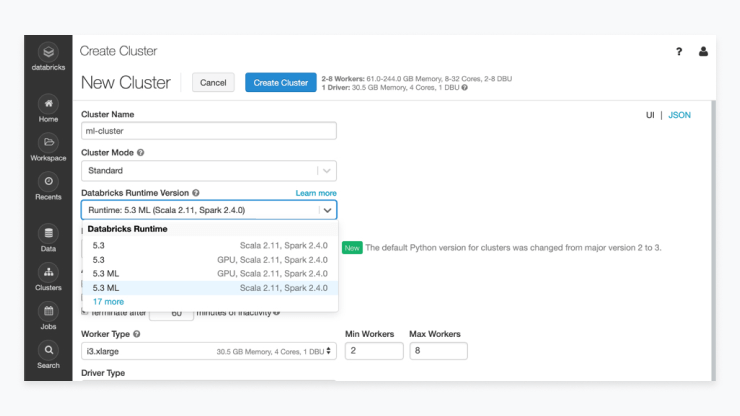The image size is (740, 416).
Task: Open the Data section
Action: tap(48, 238)
